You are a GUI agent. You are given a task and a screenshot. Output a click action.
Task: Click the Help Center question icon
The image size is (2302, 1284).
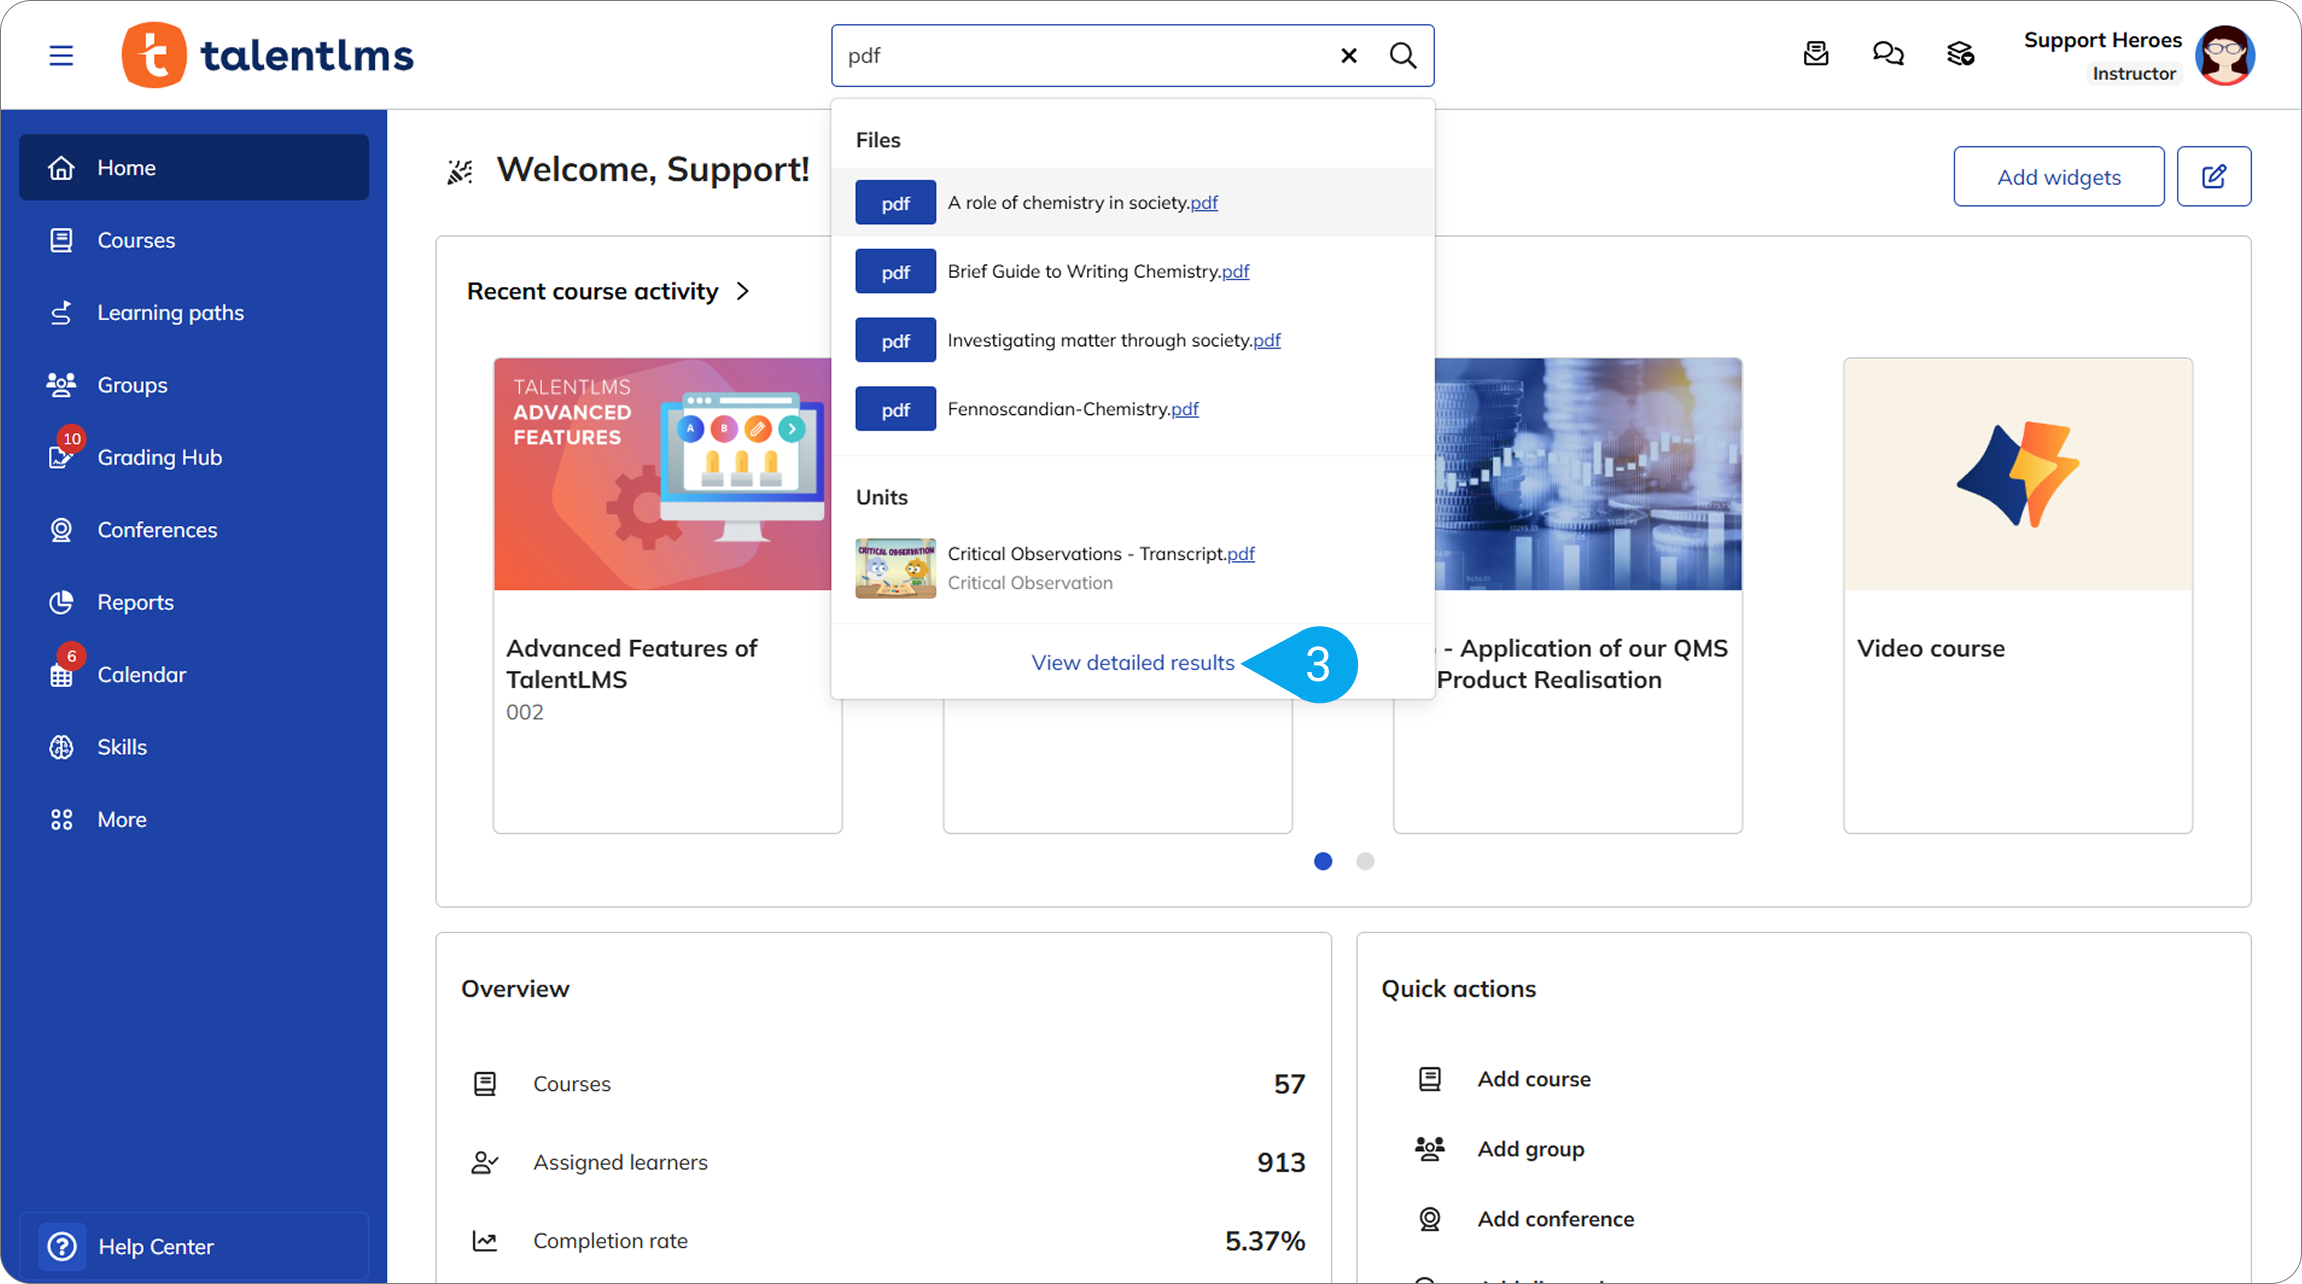tap(62, 1246)
